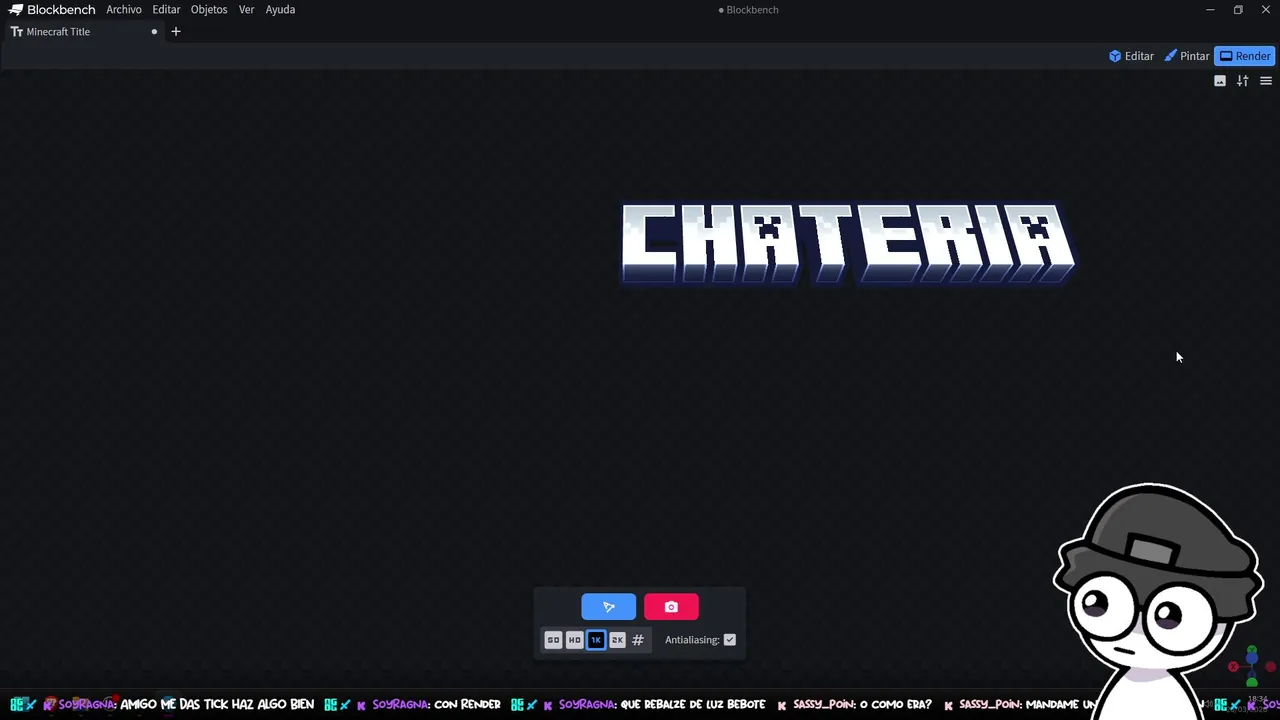The image size is (1280, 720).
Task: Toggle the Antialiasing checkbox
Action: click(x=730, y=640)
